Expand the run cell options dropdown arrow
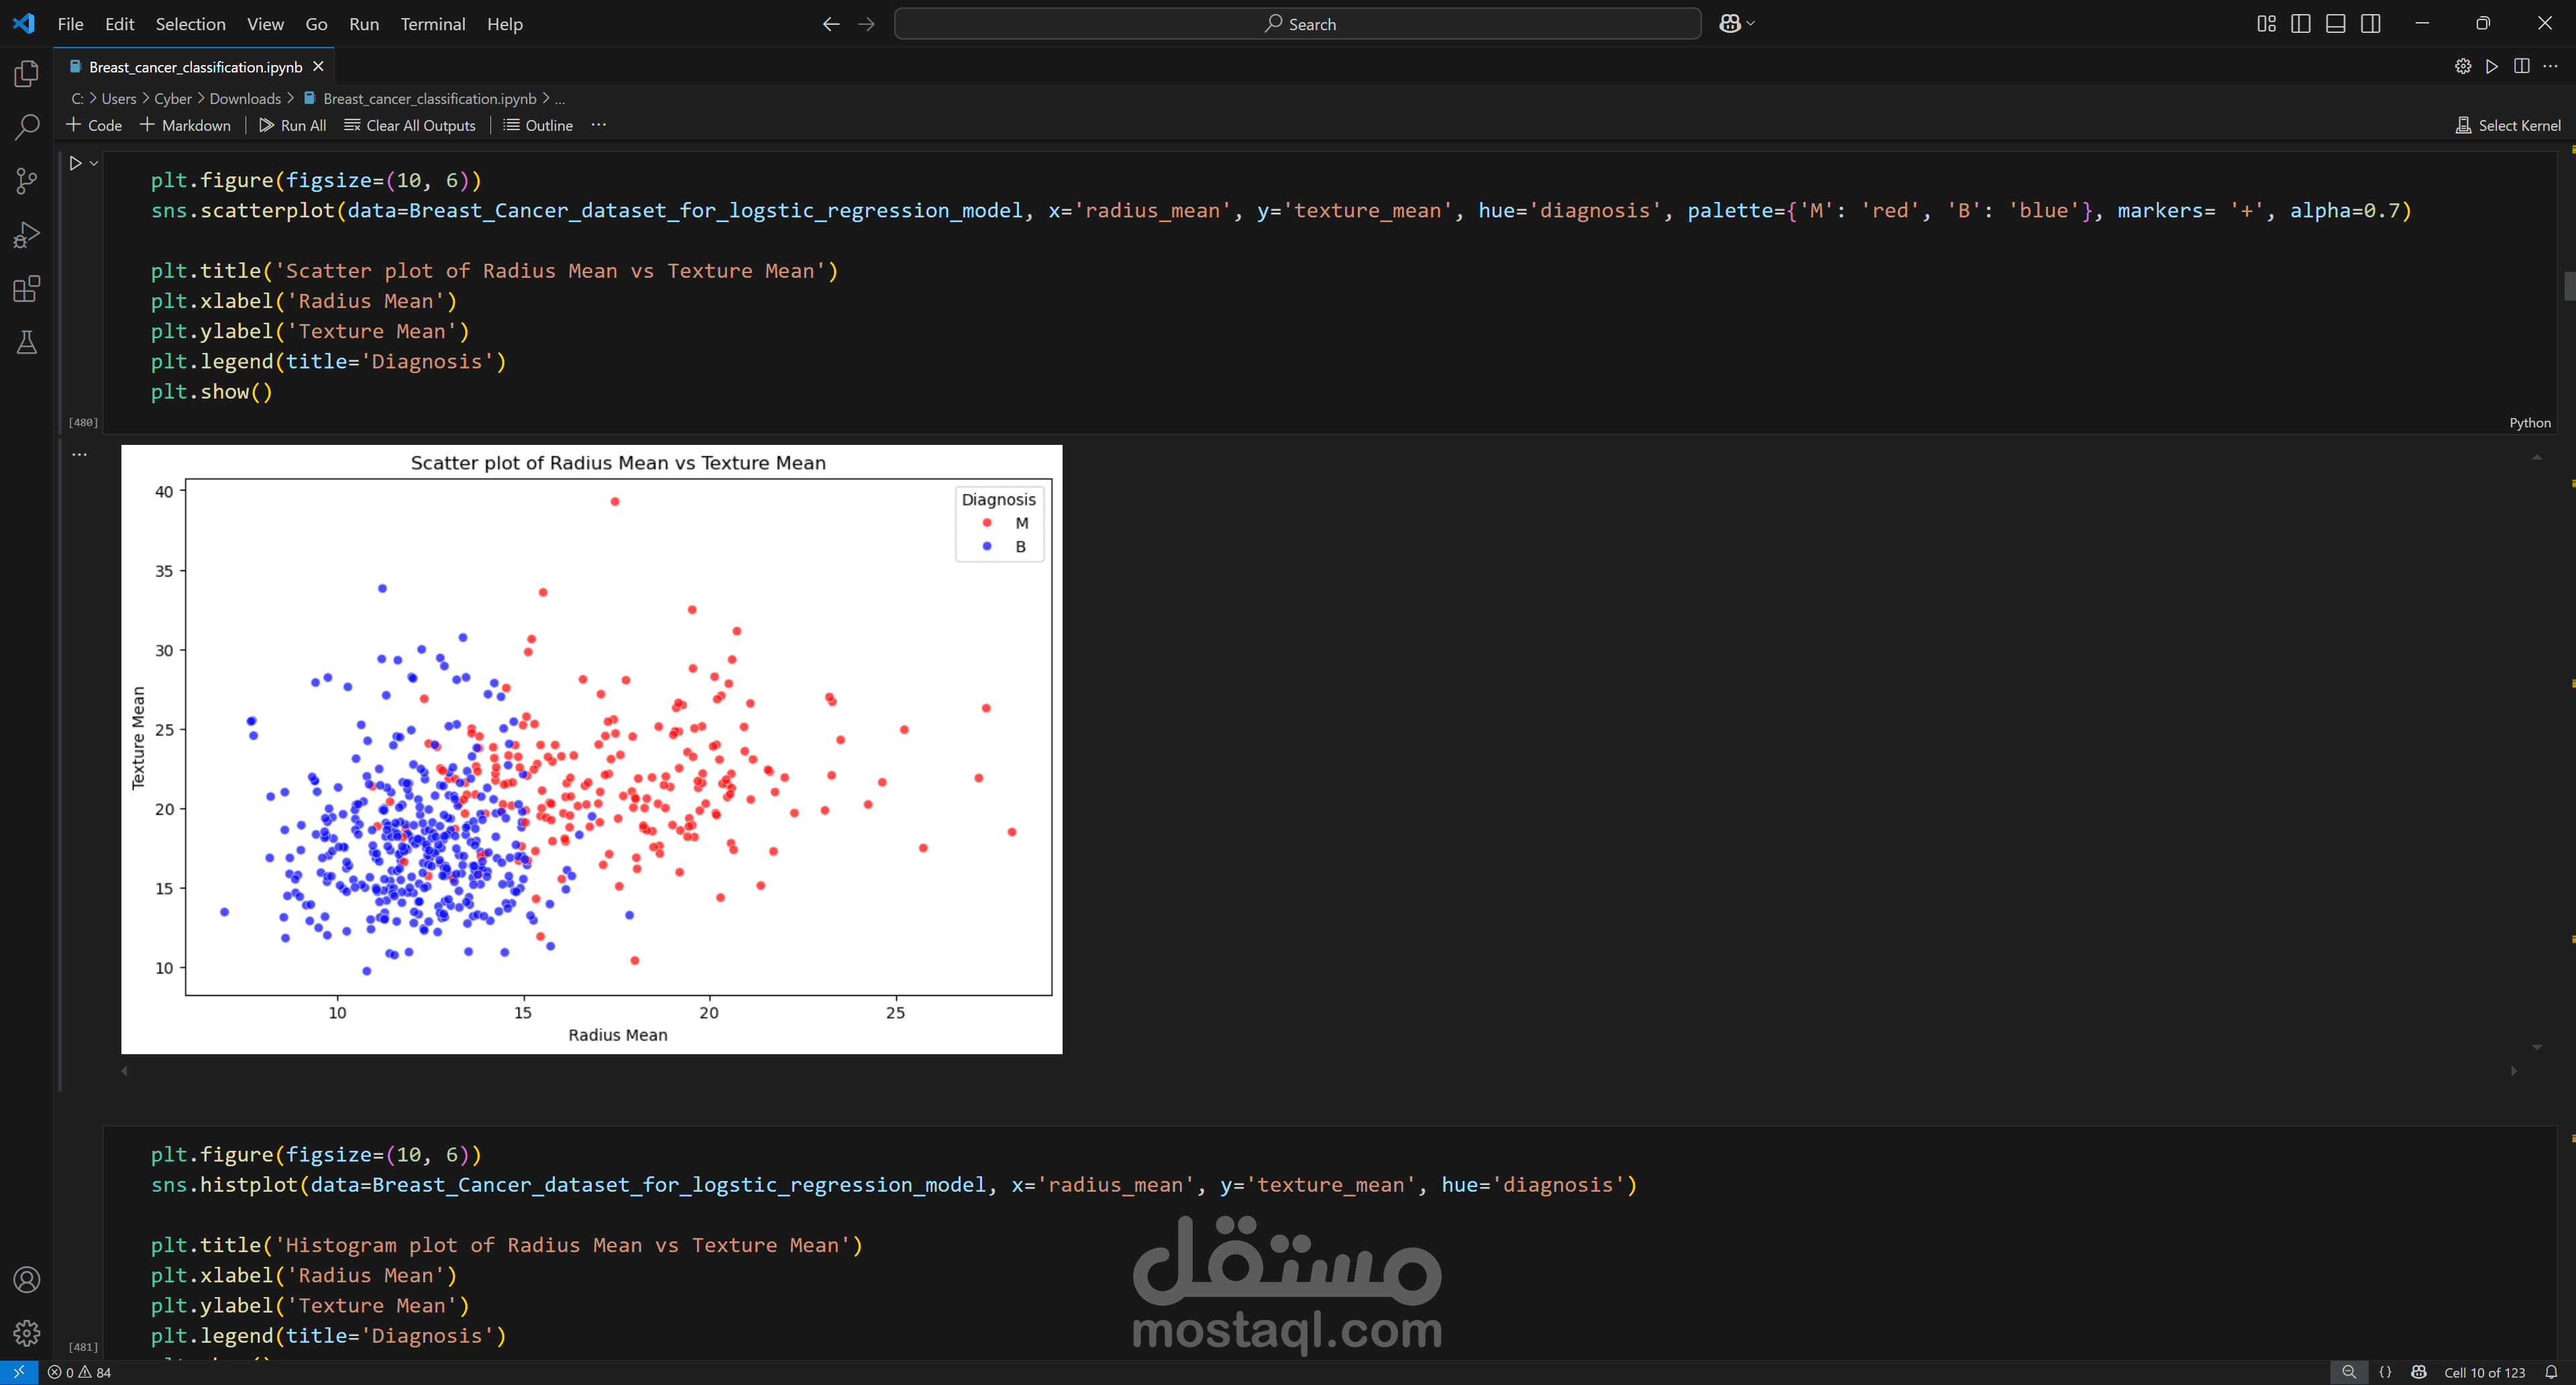The width and height of the screenshot is (2576, 1385). [94, 163]
